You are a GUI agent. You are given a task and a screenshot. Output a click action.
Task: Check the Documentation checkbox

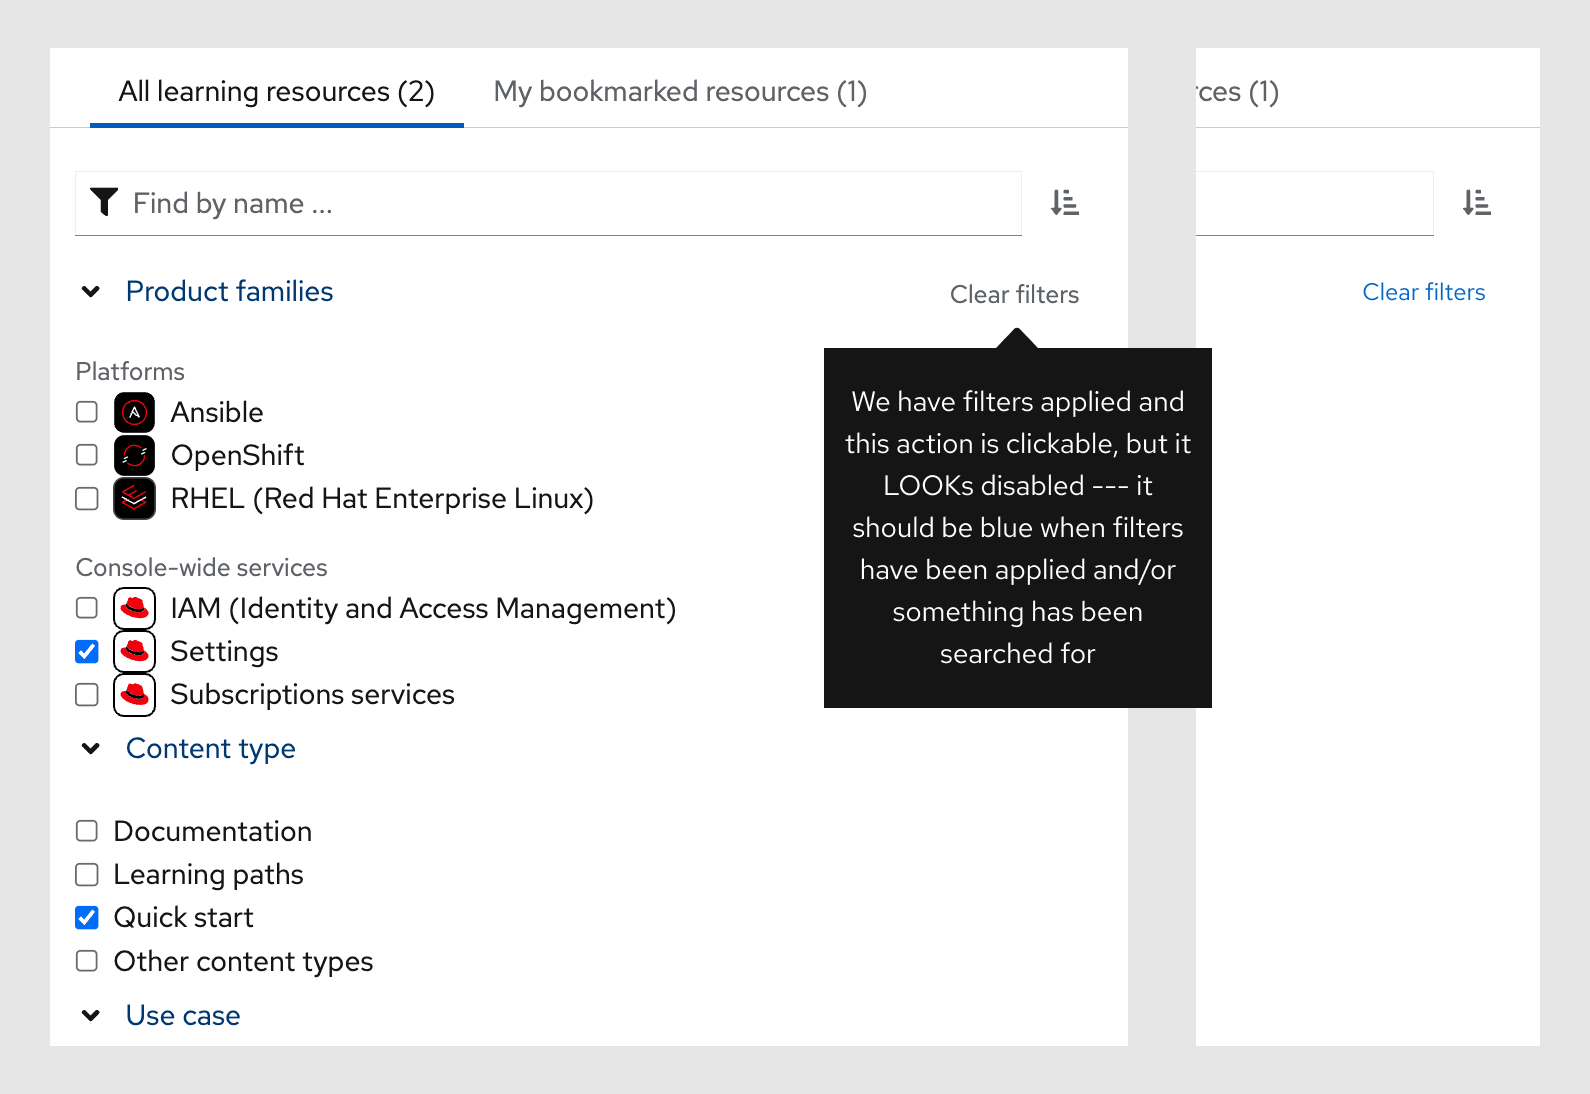click(x=87, y=831)
